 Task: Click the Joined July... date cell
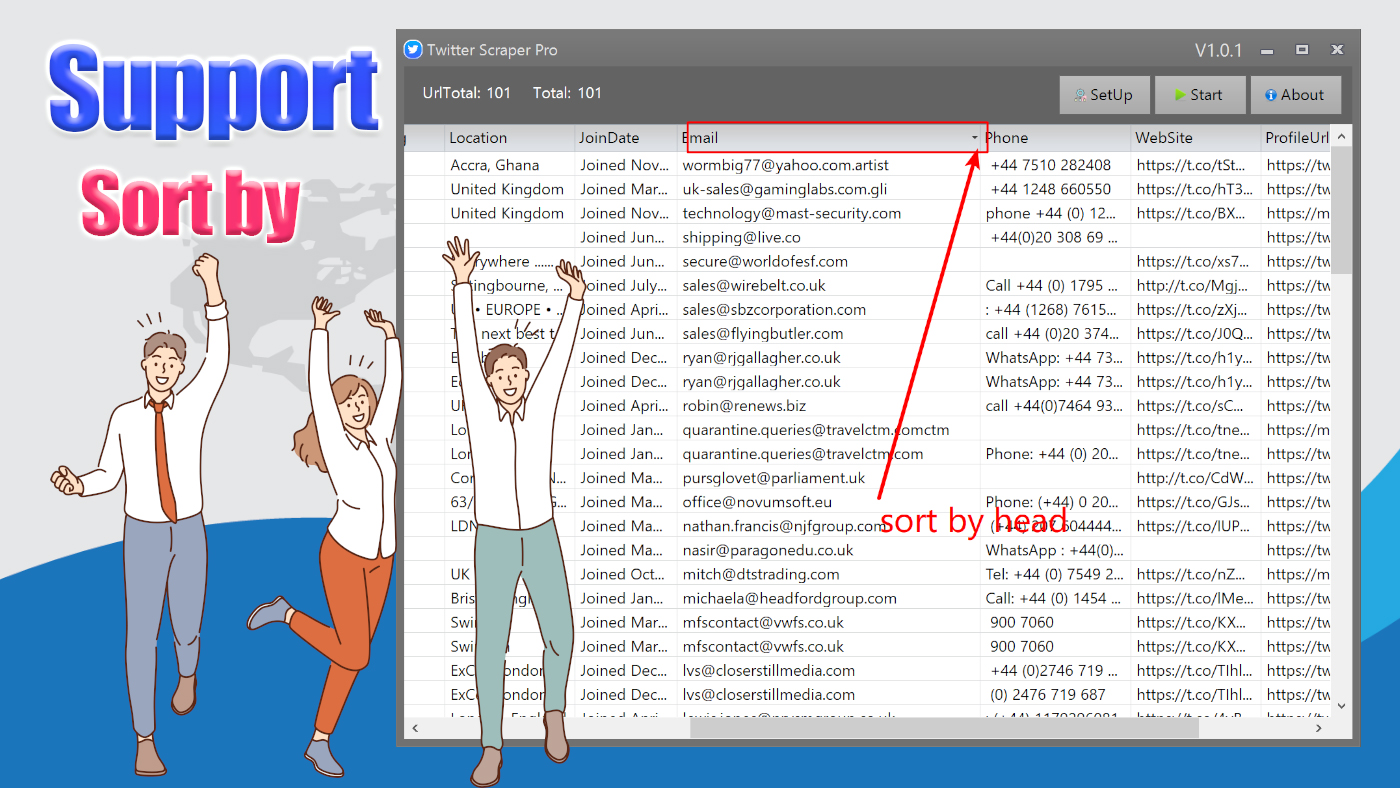tap(625, 285)
